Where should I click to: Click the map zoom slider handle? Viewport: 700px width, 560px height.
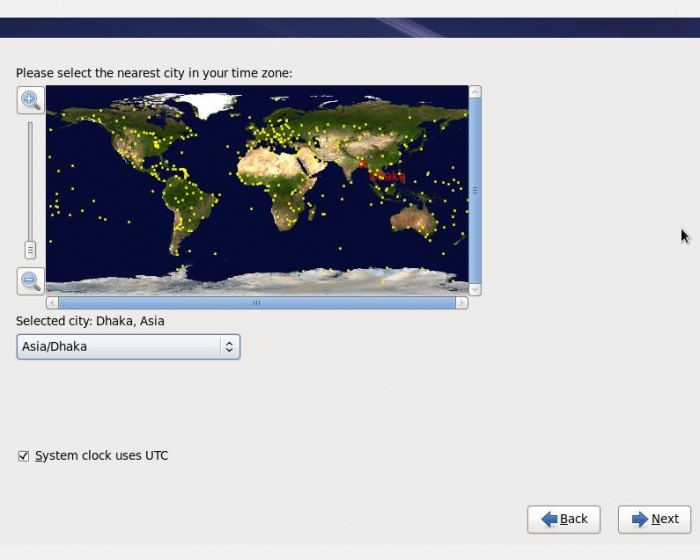pos(30,250)
